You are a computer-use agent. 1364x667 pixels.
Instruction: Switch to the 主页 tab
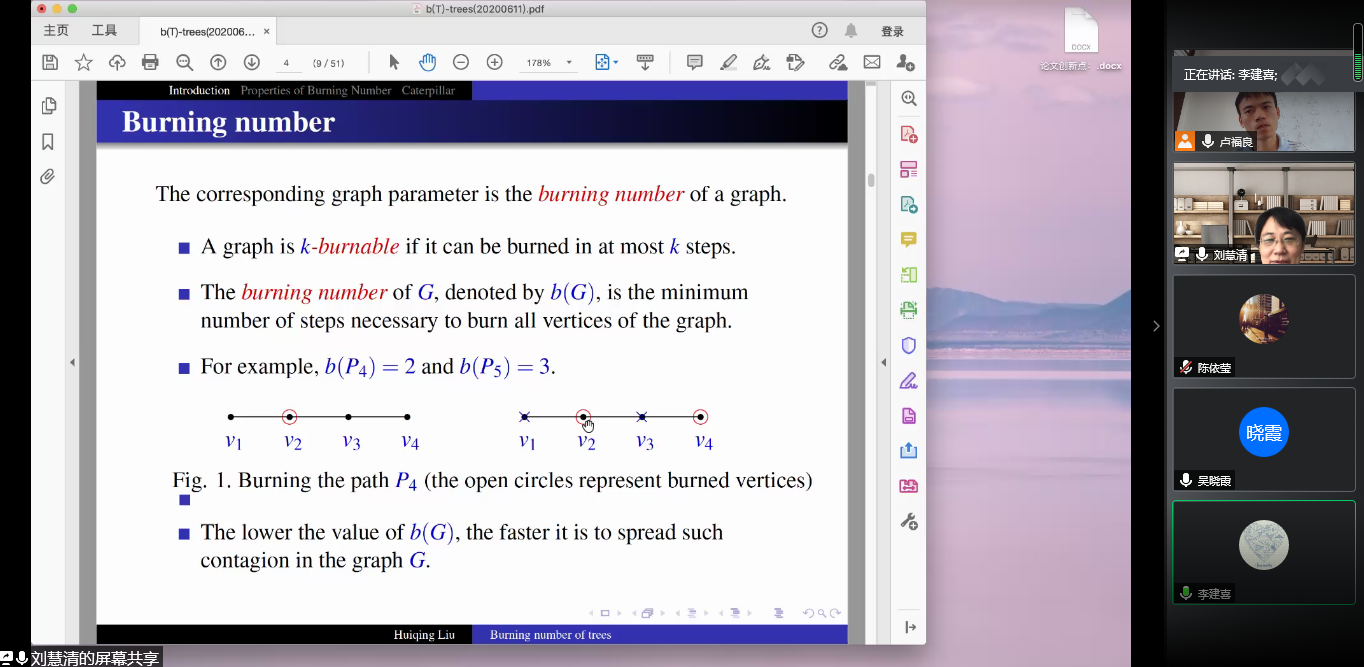pyautogui.click(x=56, y=31)
